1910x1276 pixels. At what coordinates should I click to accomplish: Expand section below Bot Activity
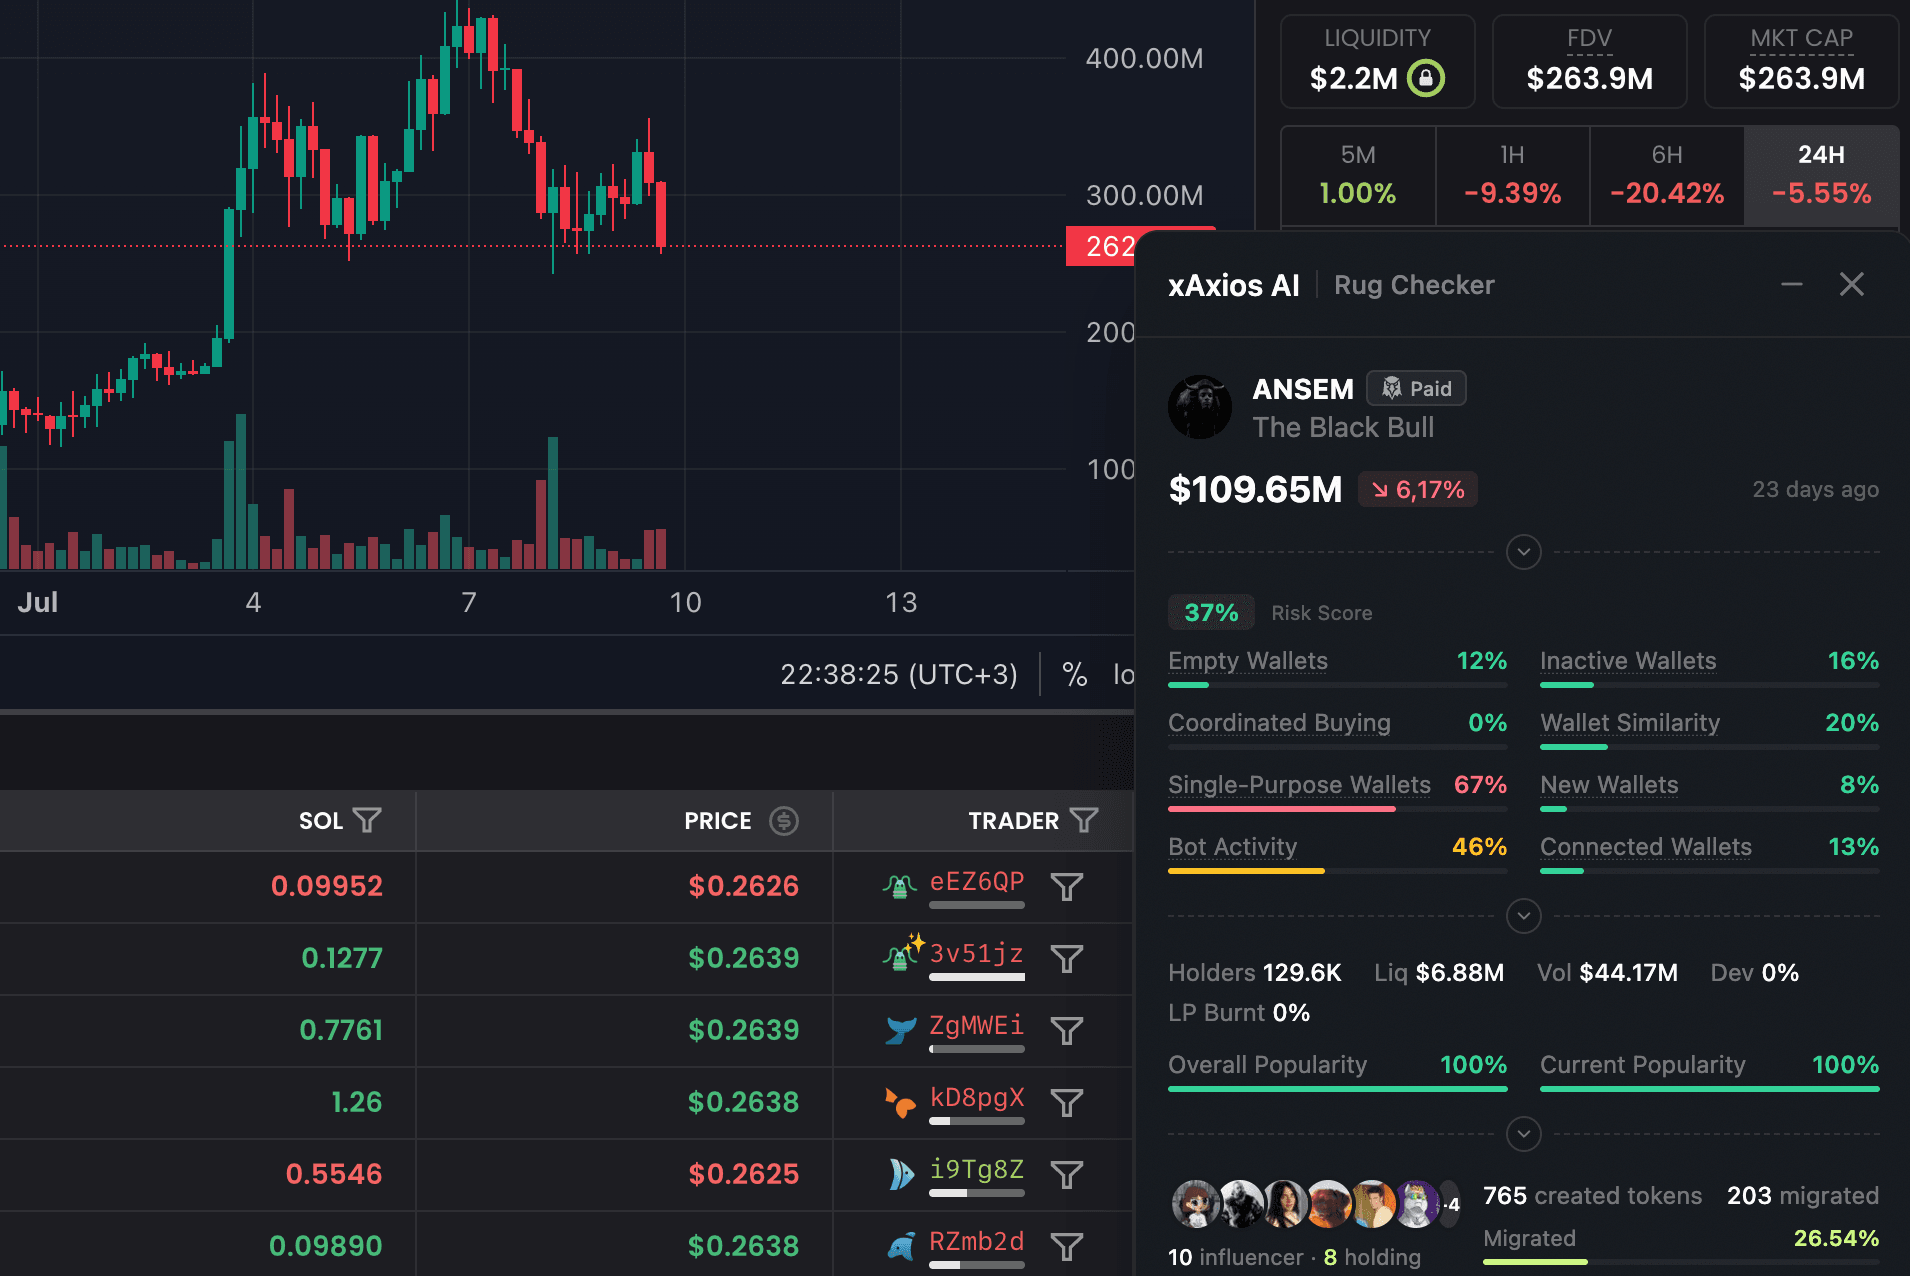tap(1524, 916)
